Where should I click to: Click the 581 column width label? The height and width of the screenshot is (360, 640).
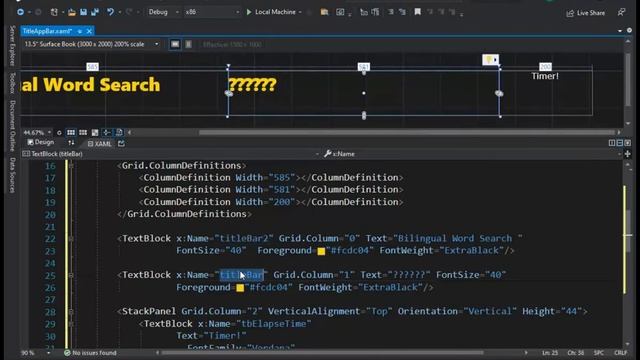click(x=364, y=67)
